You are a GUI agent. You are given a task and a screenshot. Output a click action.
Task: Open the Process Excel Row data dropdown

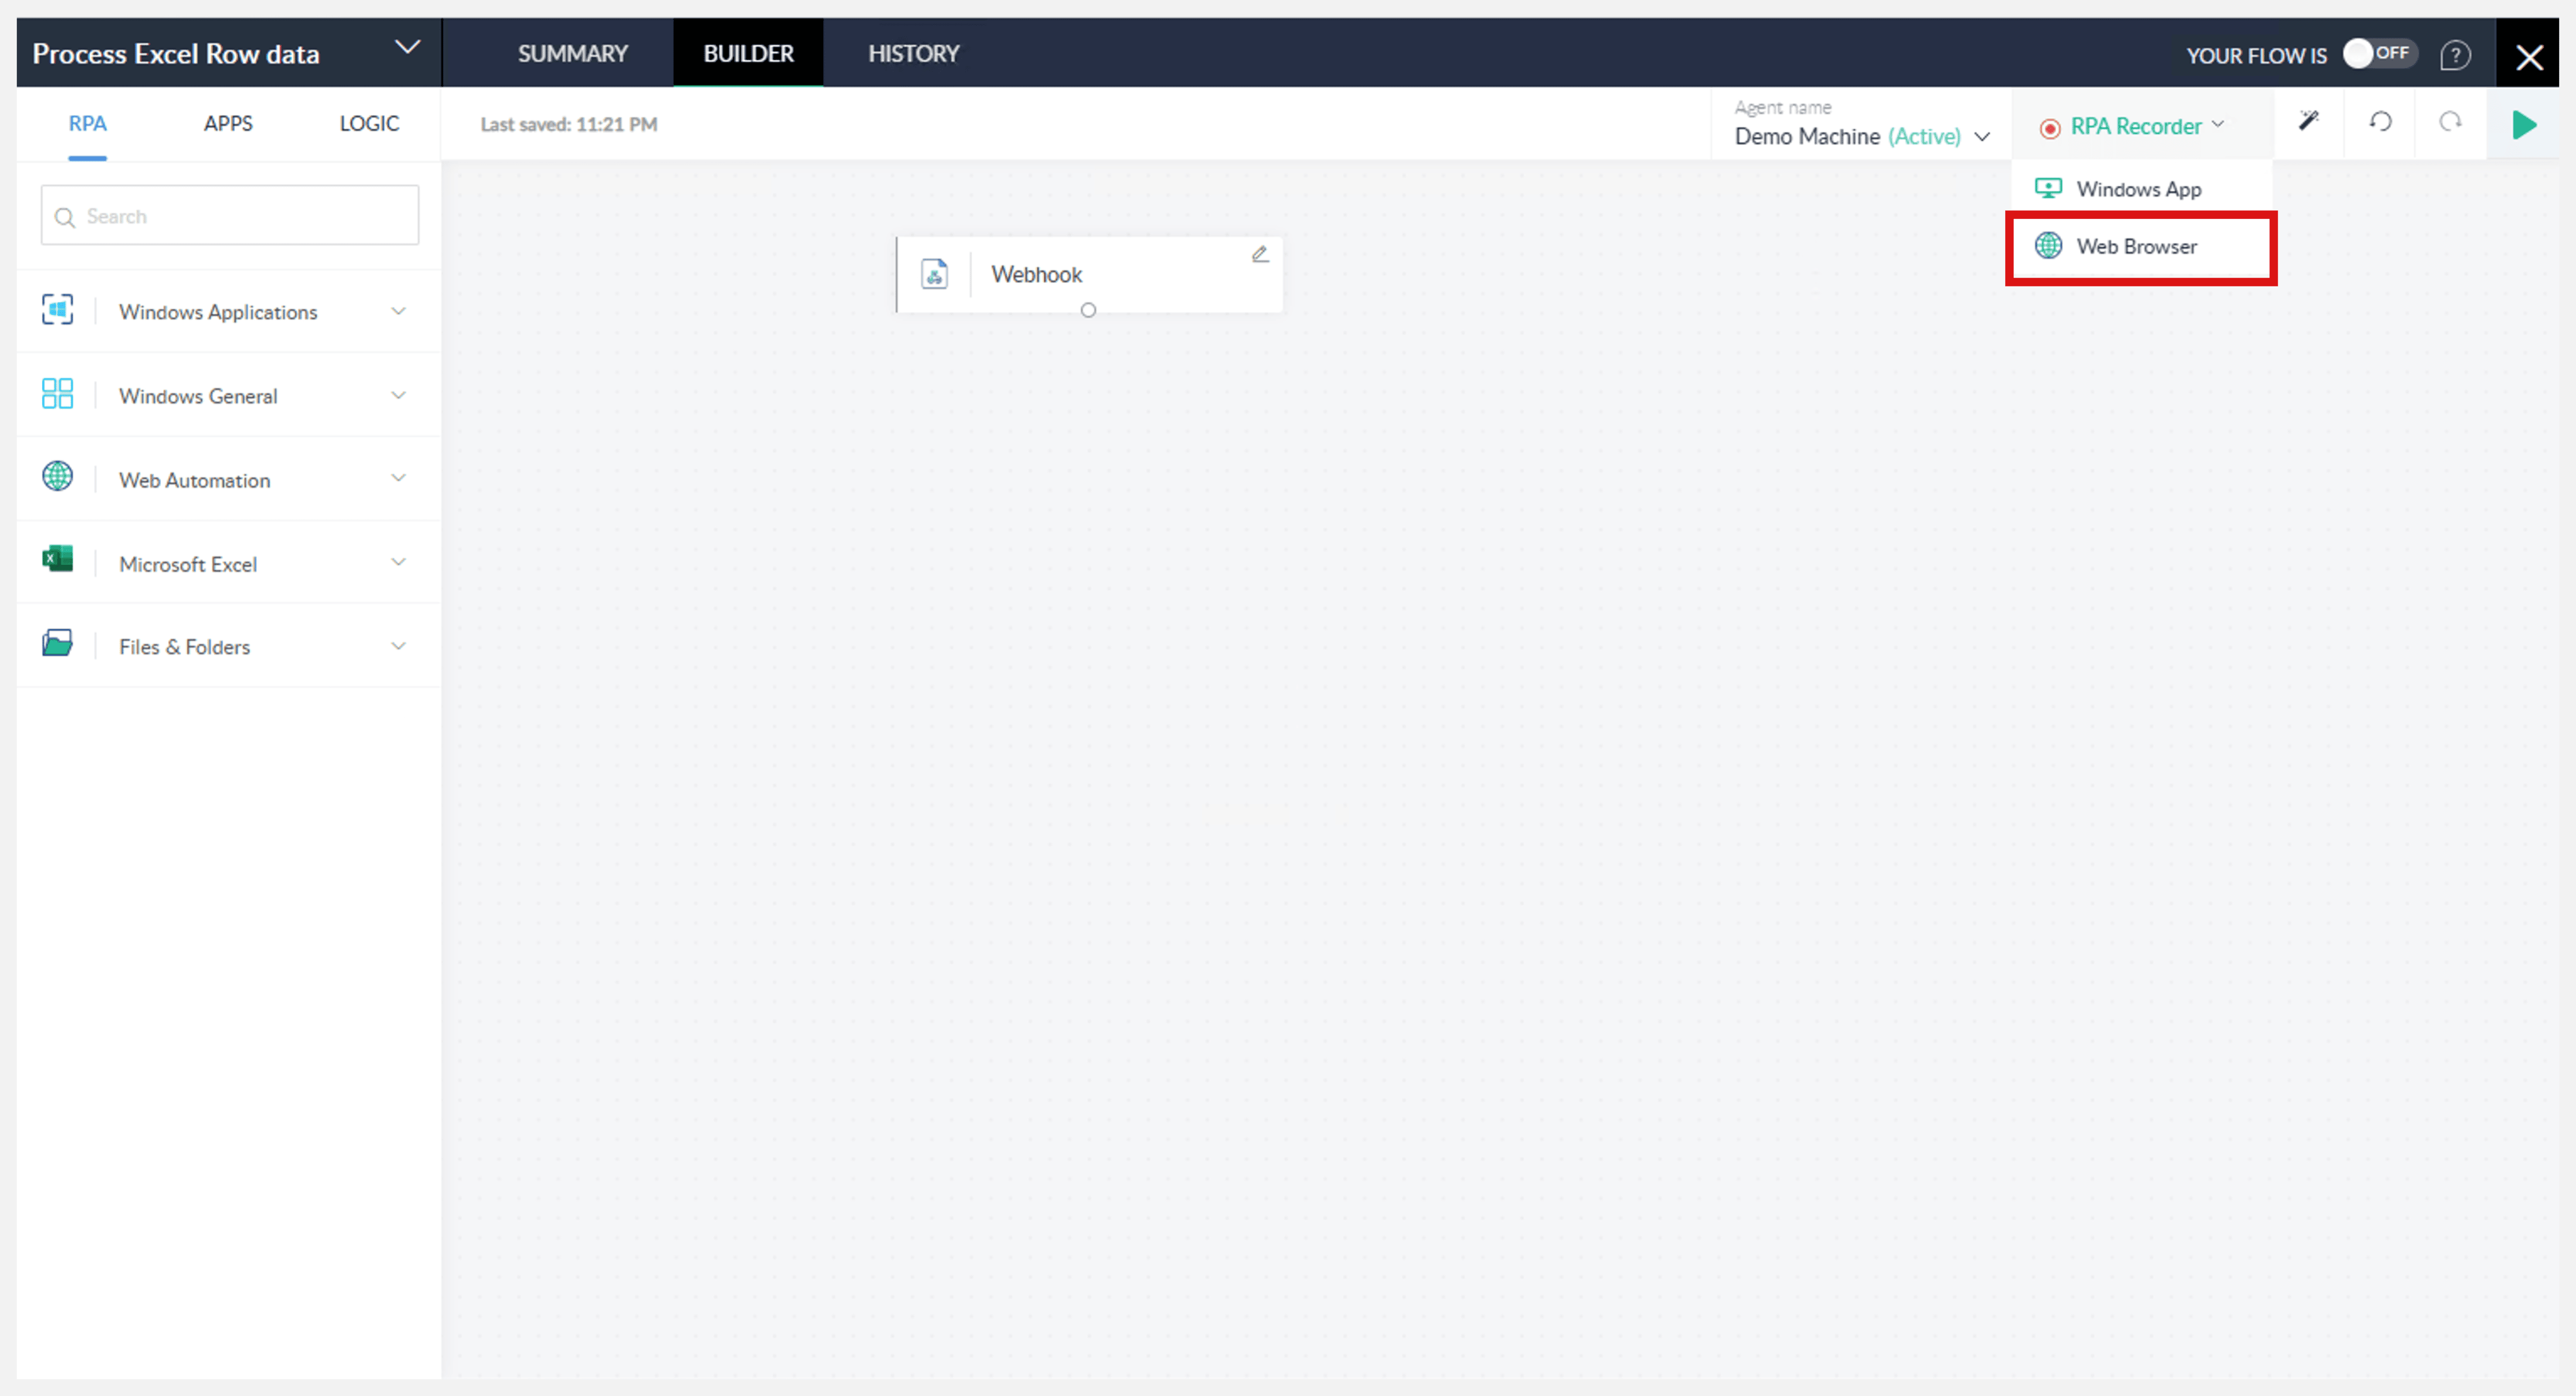tap(406, 48)
